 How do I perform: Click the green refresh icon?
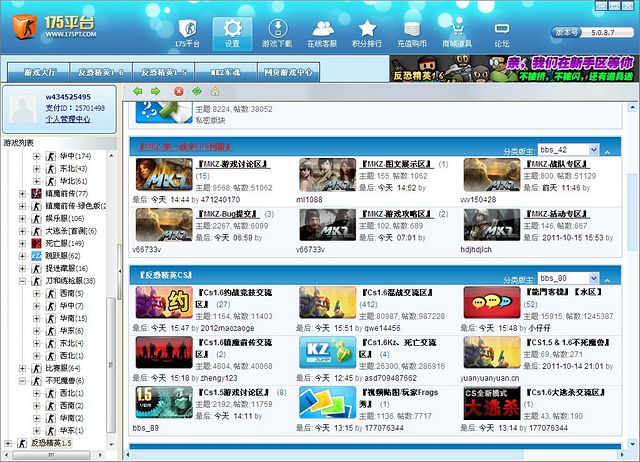click(x=197, y=91)
